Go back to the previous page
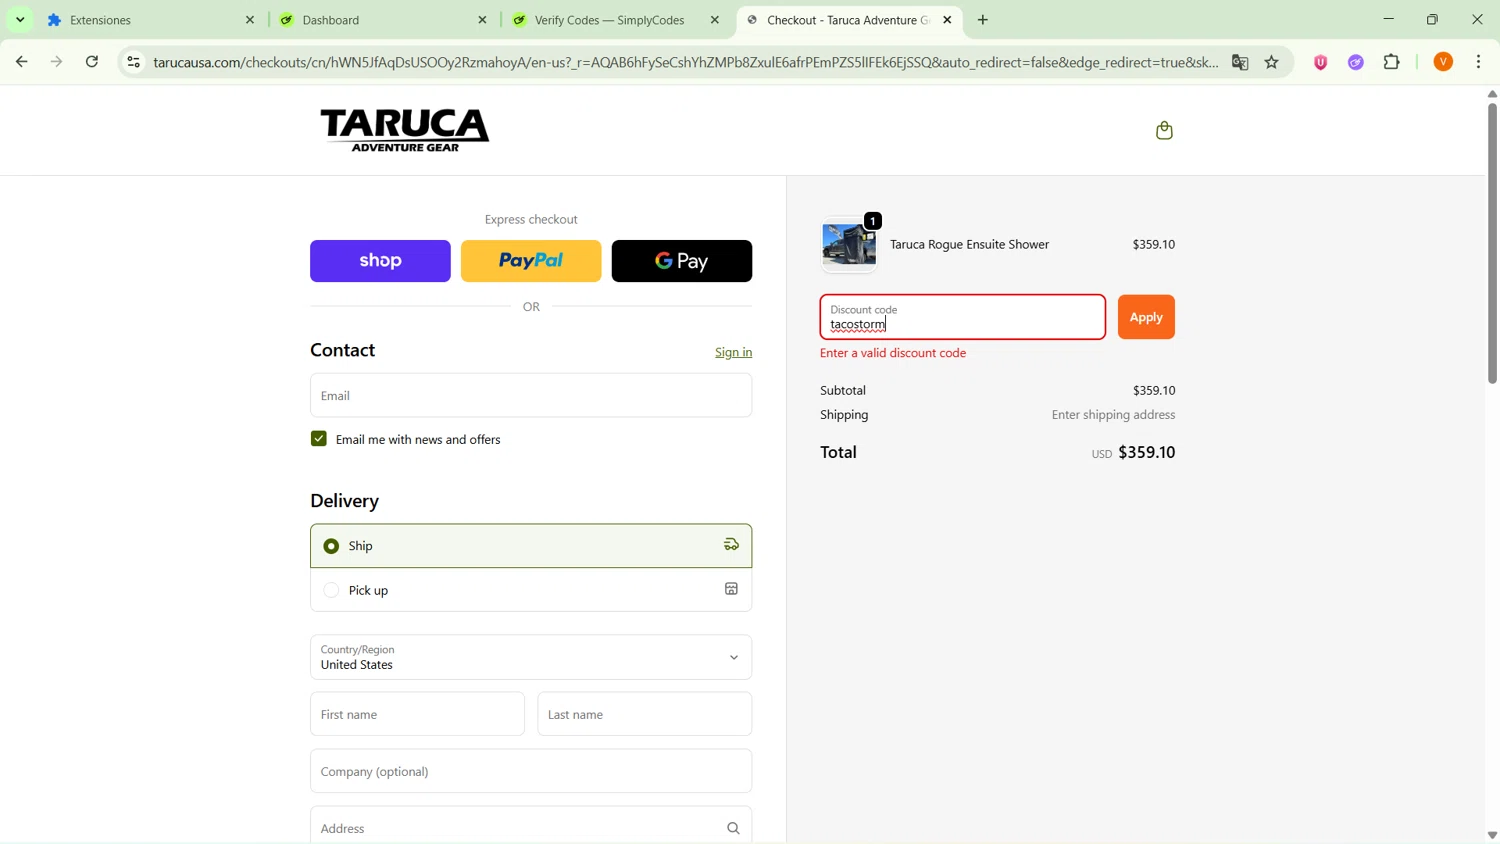This screenshot has width=1500, height=844. tap(21, 62)
